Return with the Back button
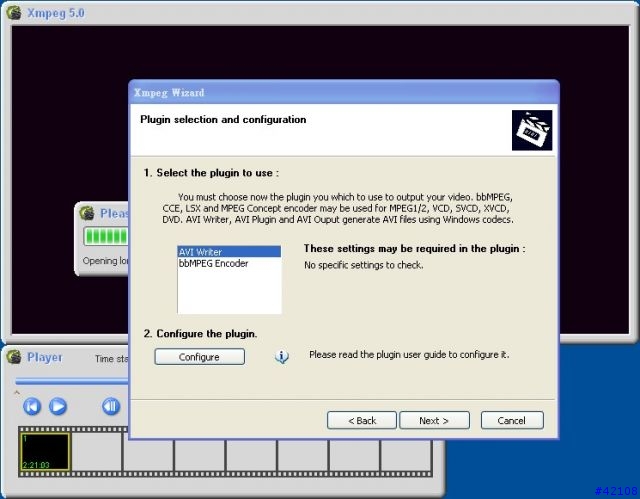The height and width of the screenshot is (499, 640). point(362,420)
